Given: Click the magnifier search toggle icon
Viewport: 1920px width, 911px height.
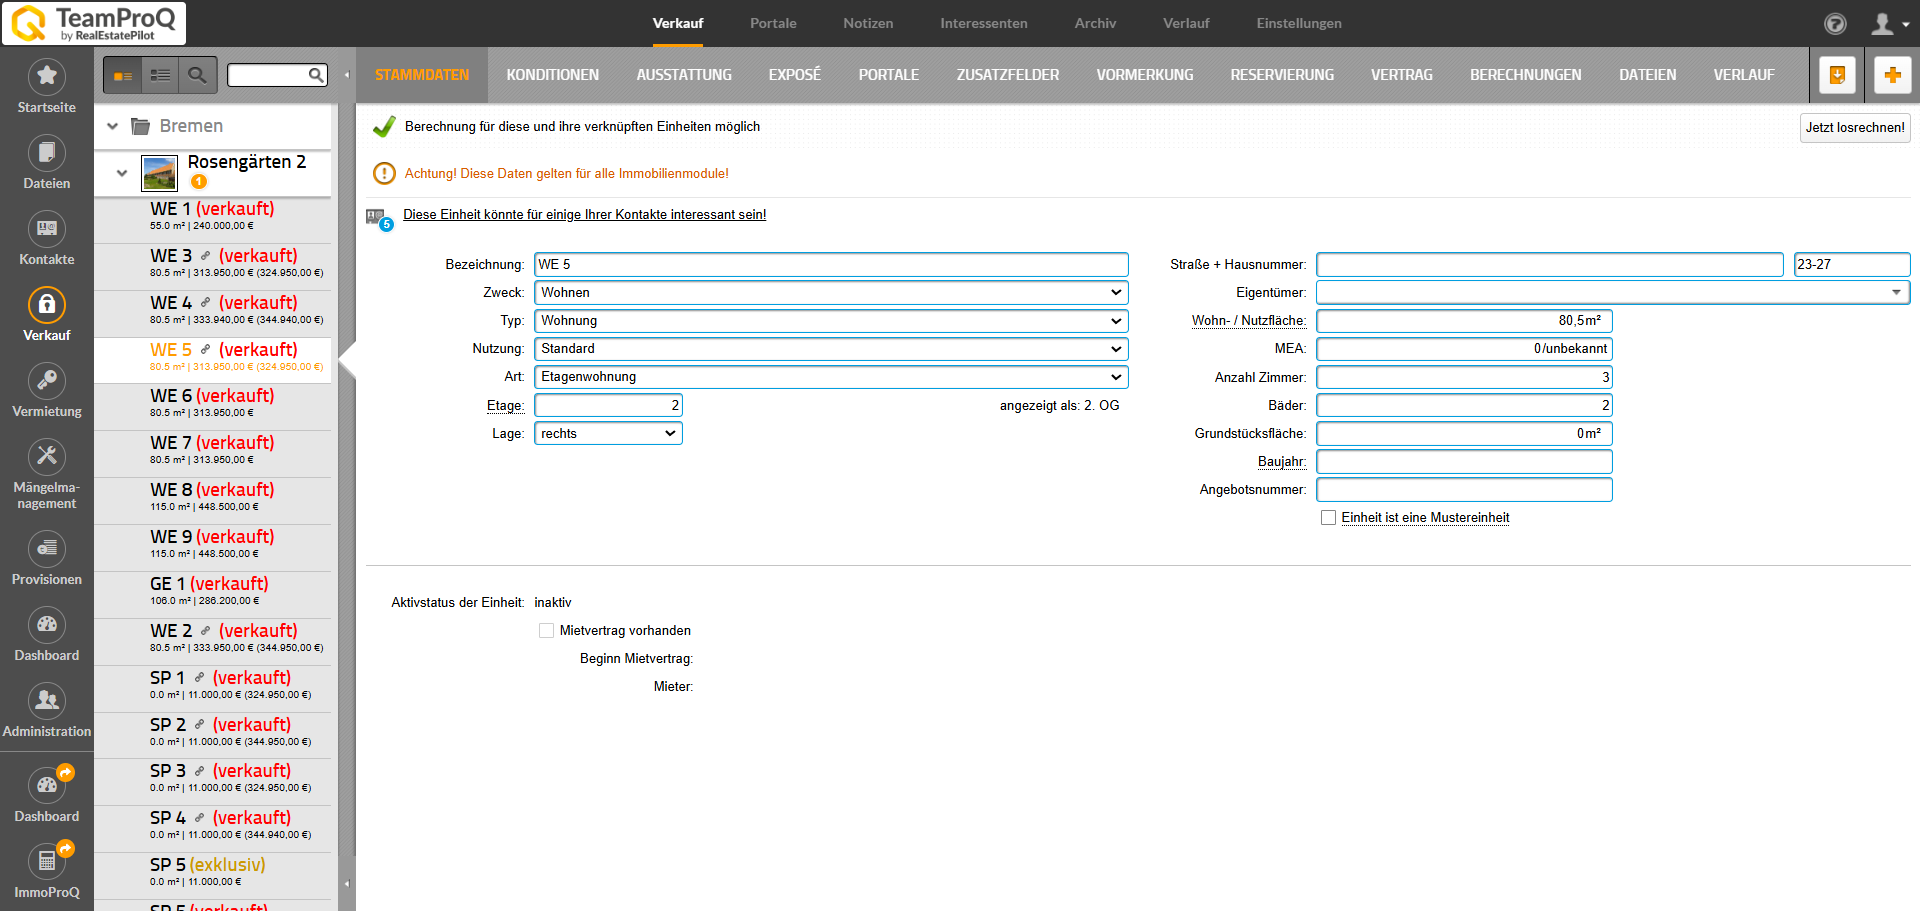Looking at the screenshot, I should 197,75.
